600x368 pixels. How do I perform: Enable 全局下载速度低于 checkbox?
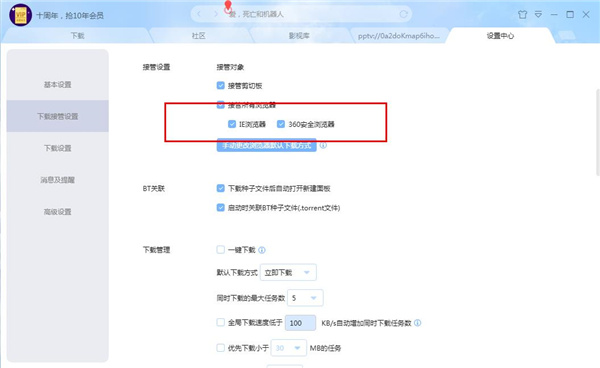220,322
